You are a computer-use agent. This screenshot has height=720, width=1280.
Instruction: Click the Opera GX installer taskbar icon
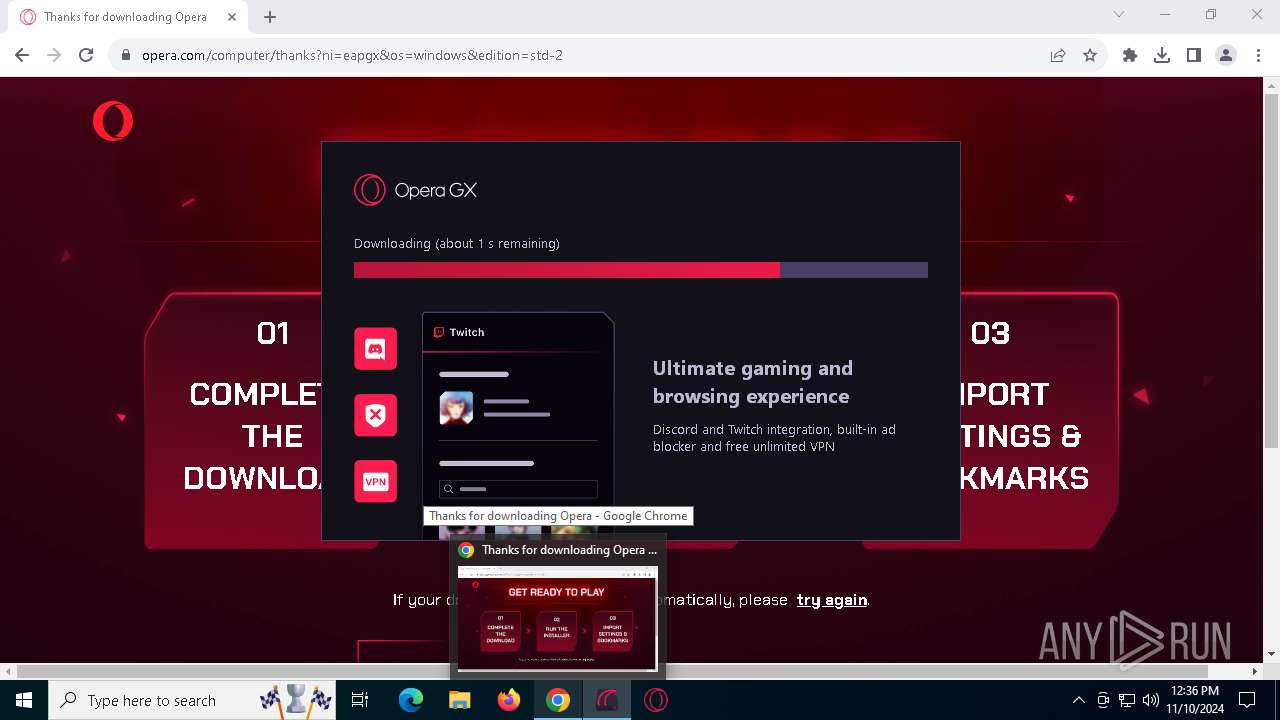coord(607,700)
